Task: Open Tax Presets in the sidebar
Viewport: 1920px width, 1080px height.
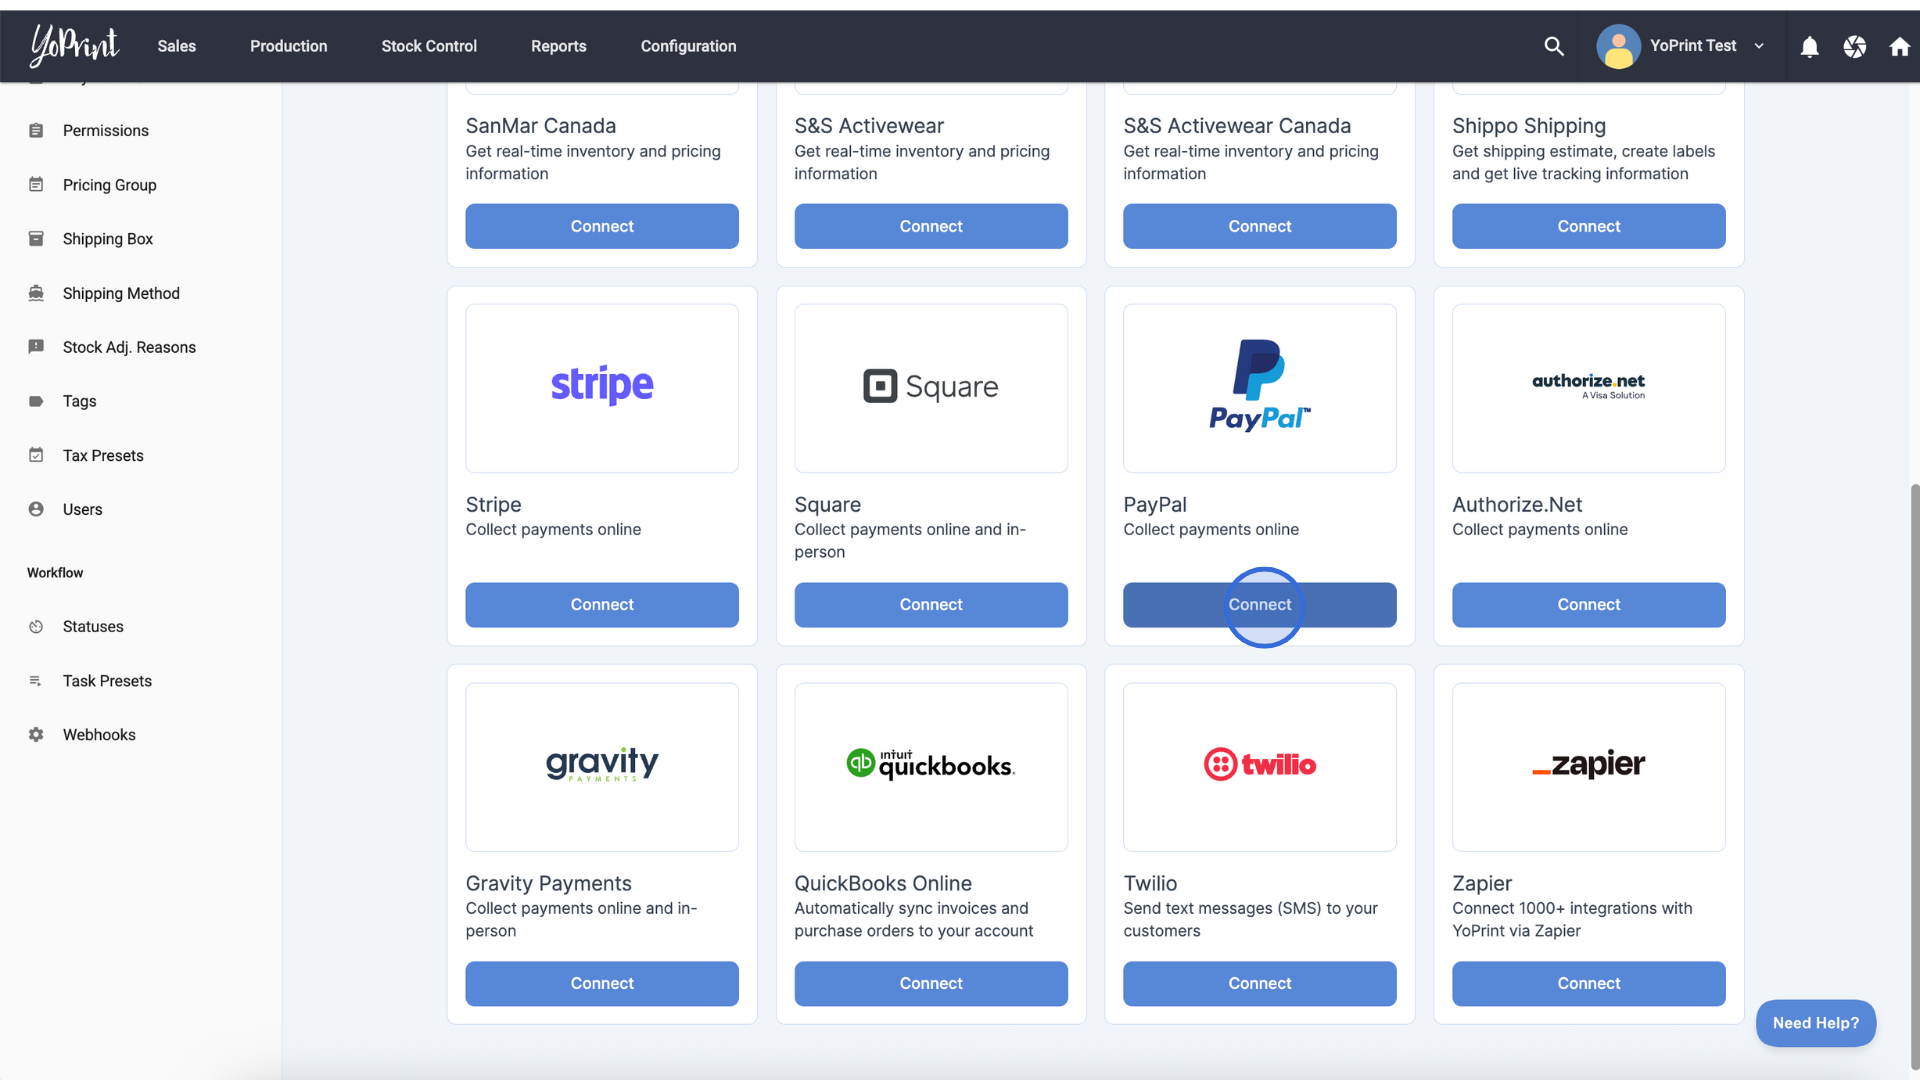Action: point(103,455)
